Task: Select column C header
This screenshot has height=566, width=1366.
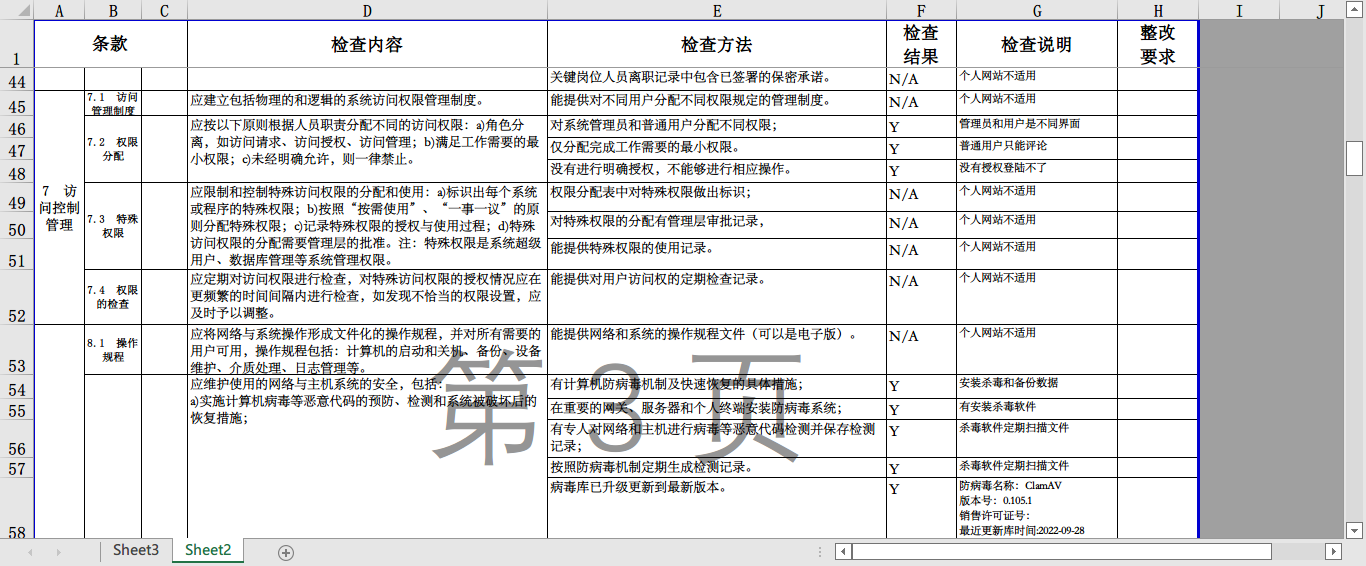Action: [x=164, y=10]
